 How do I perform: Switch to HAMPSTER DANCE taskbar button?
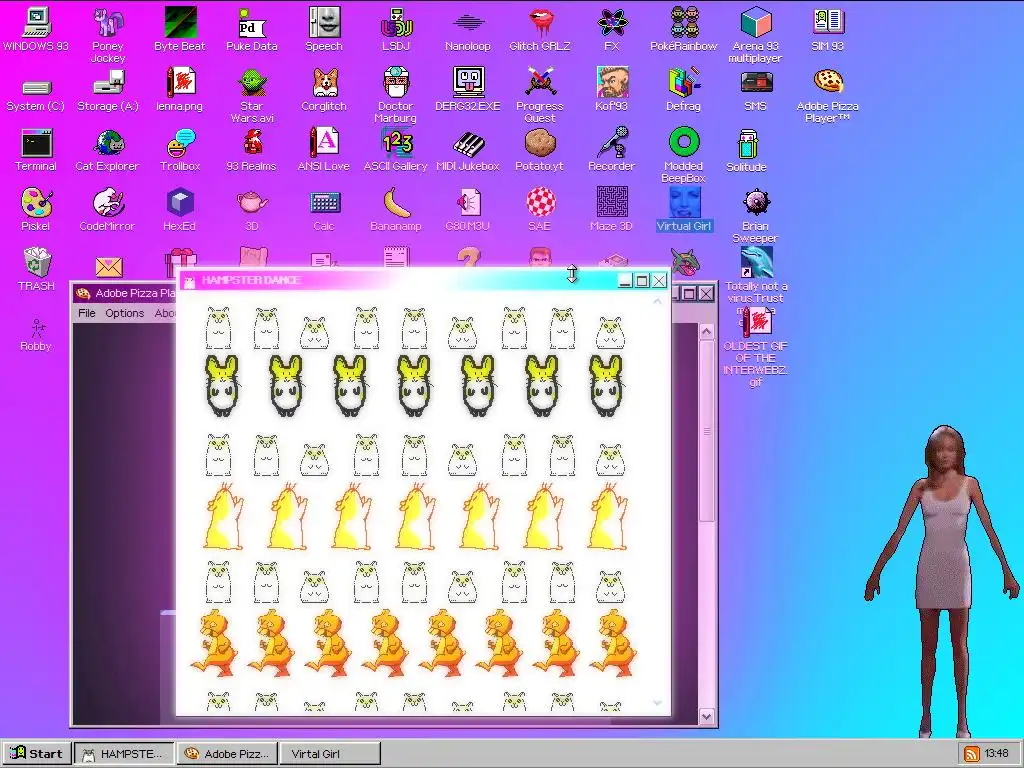(123, 754)
